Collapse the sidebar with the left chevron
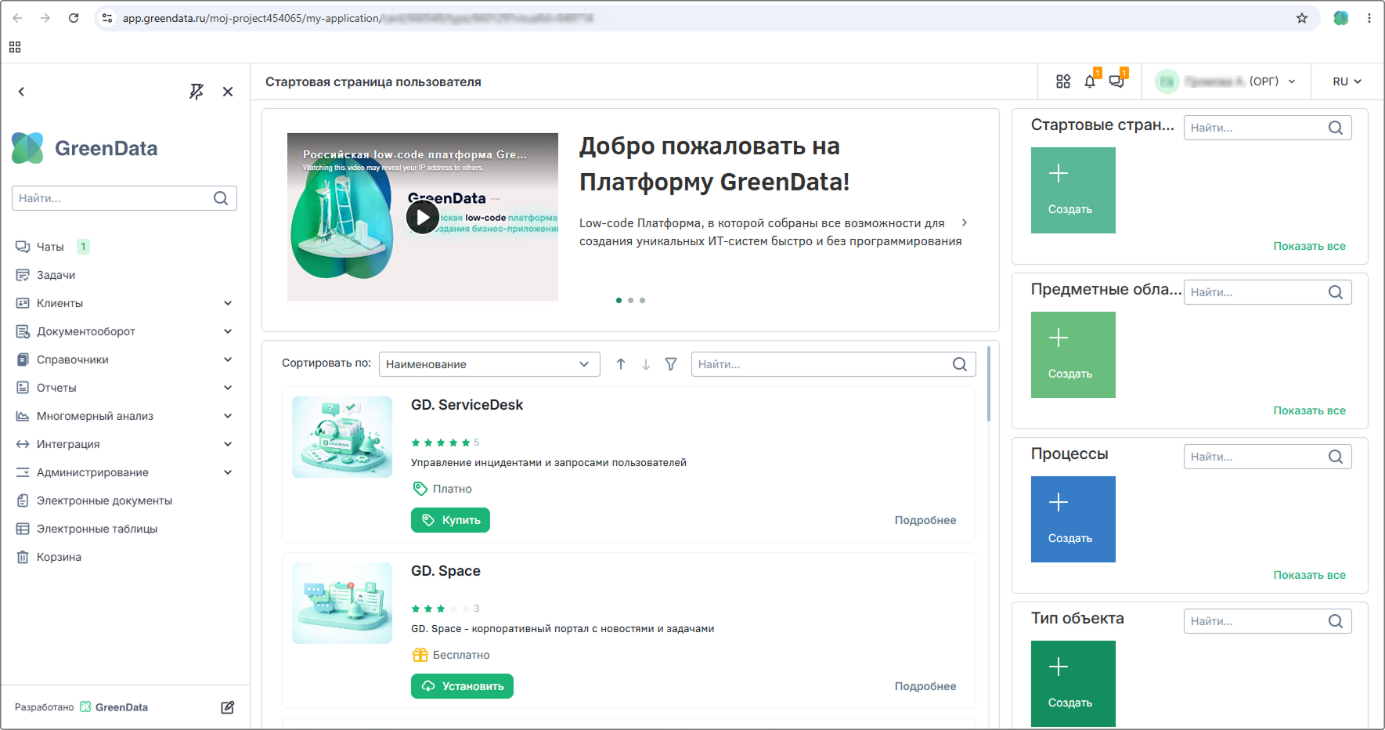 point(21,92)
